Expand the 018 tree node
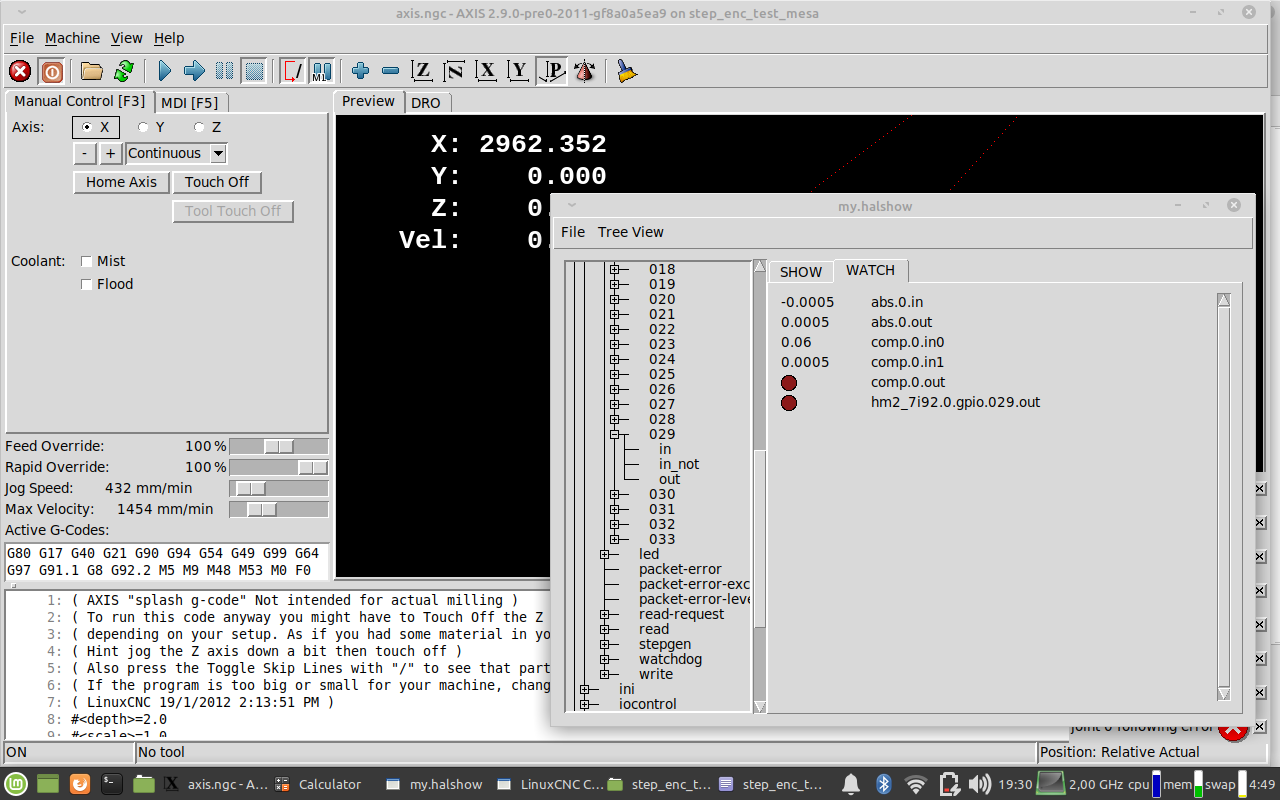This screenshot has width=1280, height=800. pyautogui.click(x=614, y=269)
